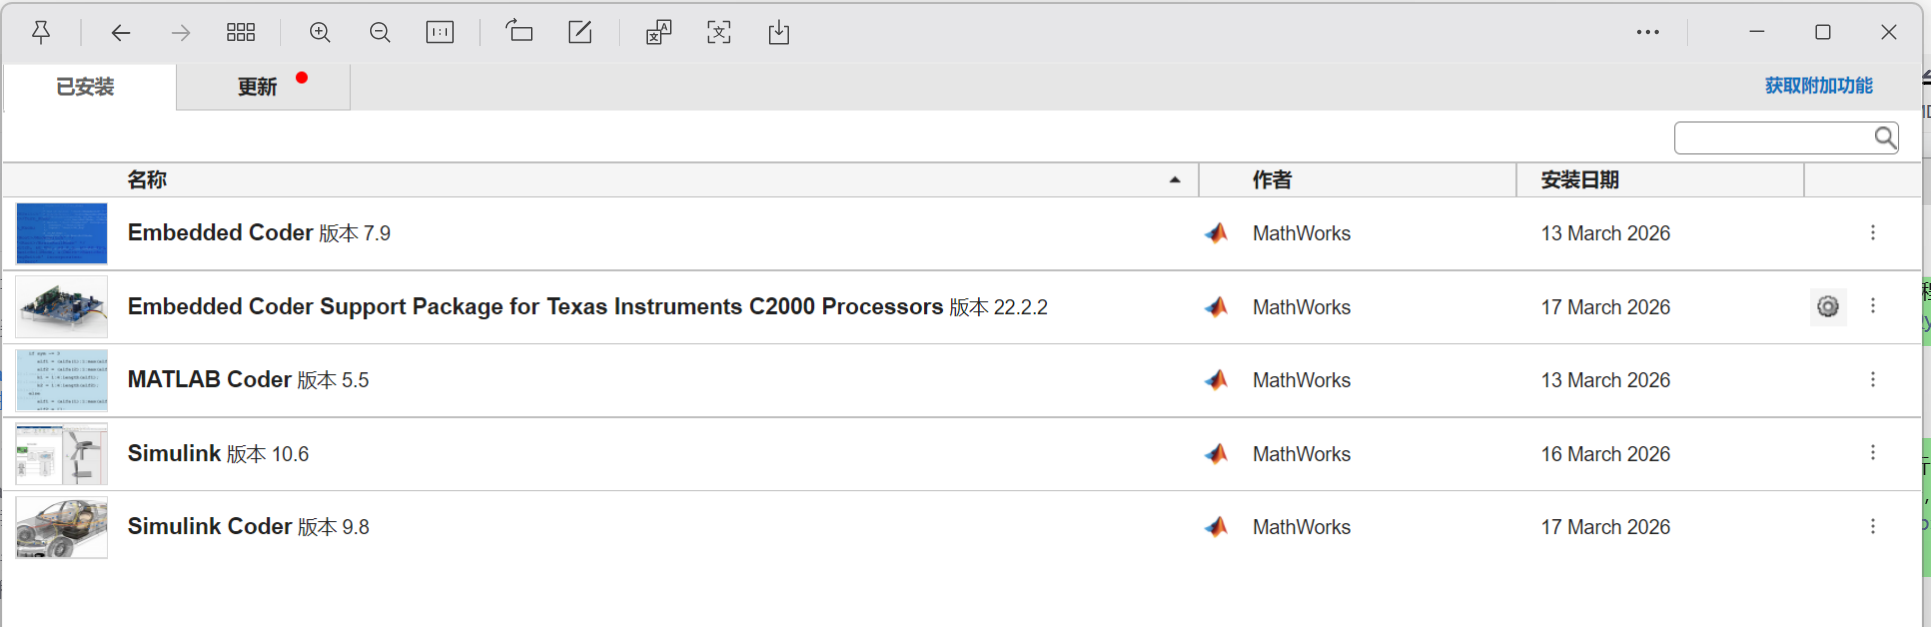Close the viewer window

point(1889,32)
